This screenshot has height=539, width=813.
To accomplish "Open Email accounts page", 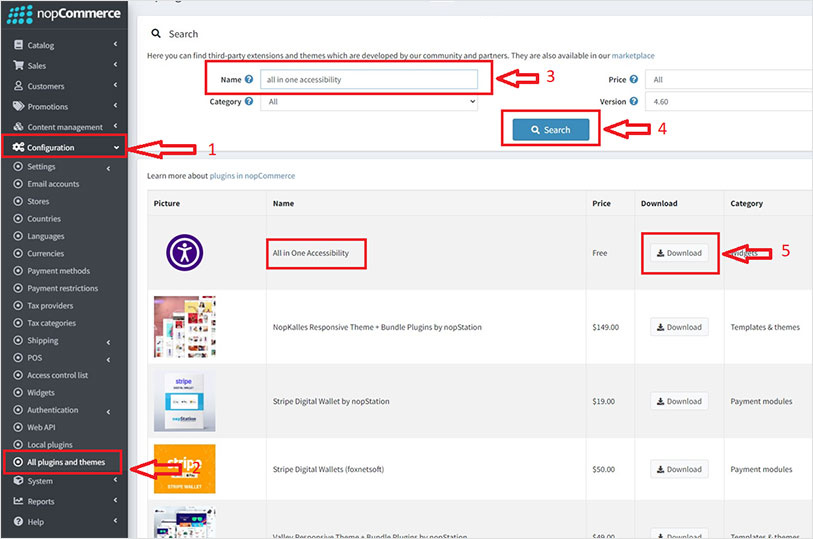I will (53, 184).
